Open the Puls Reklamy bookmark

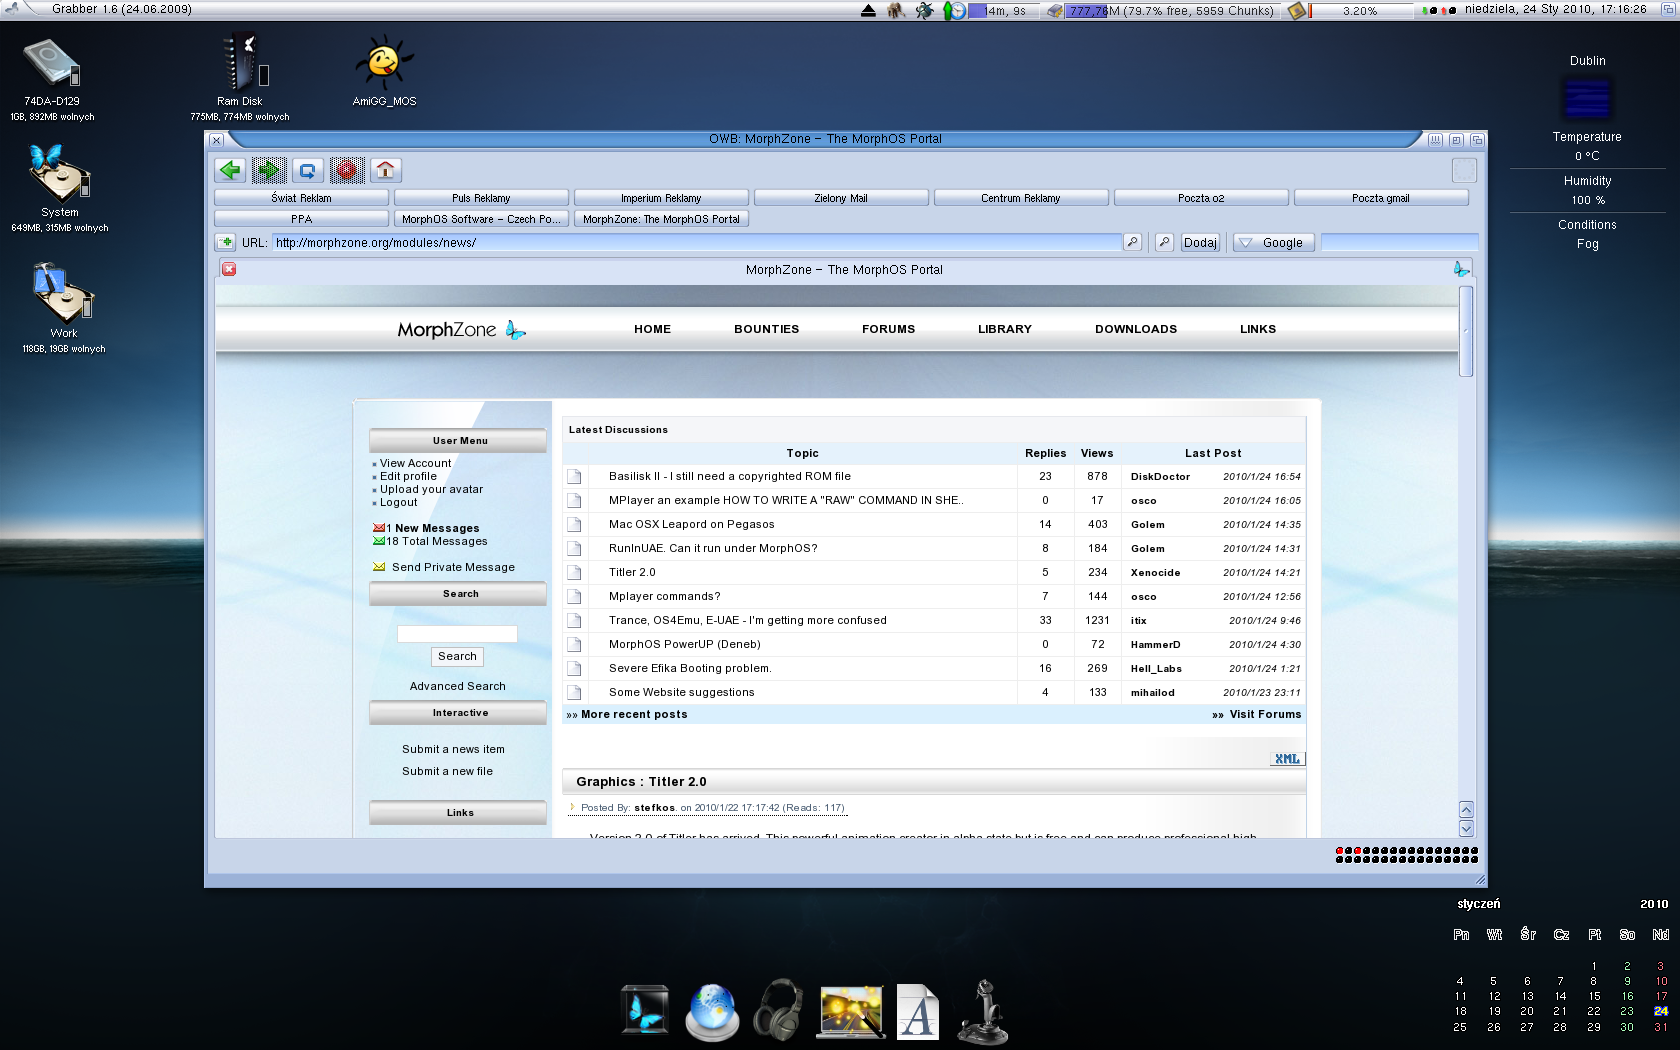[481, 198]
